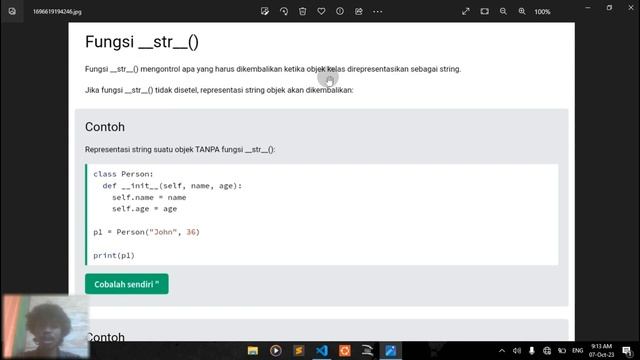Click the Edit image icon
Viewport: 640px width, 360px height.
(265, 11)
